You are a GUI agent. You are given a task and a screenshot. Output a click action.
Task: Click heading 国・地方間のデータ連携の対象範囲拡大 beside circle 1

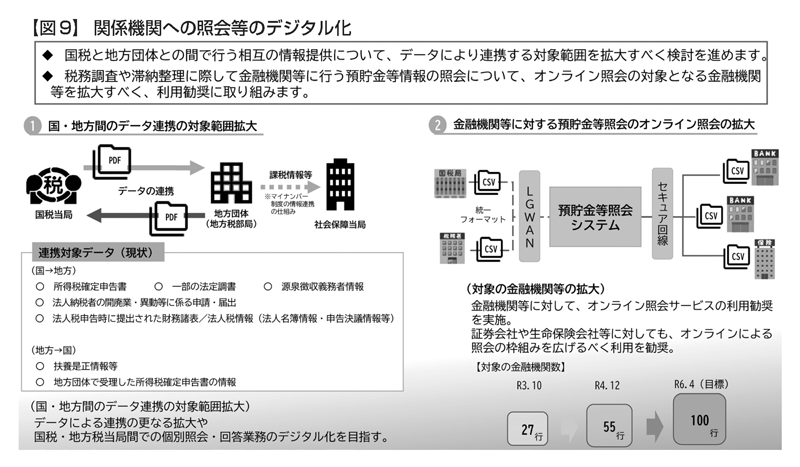coord(152,126)
